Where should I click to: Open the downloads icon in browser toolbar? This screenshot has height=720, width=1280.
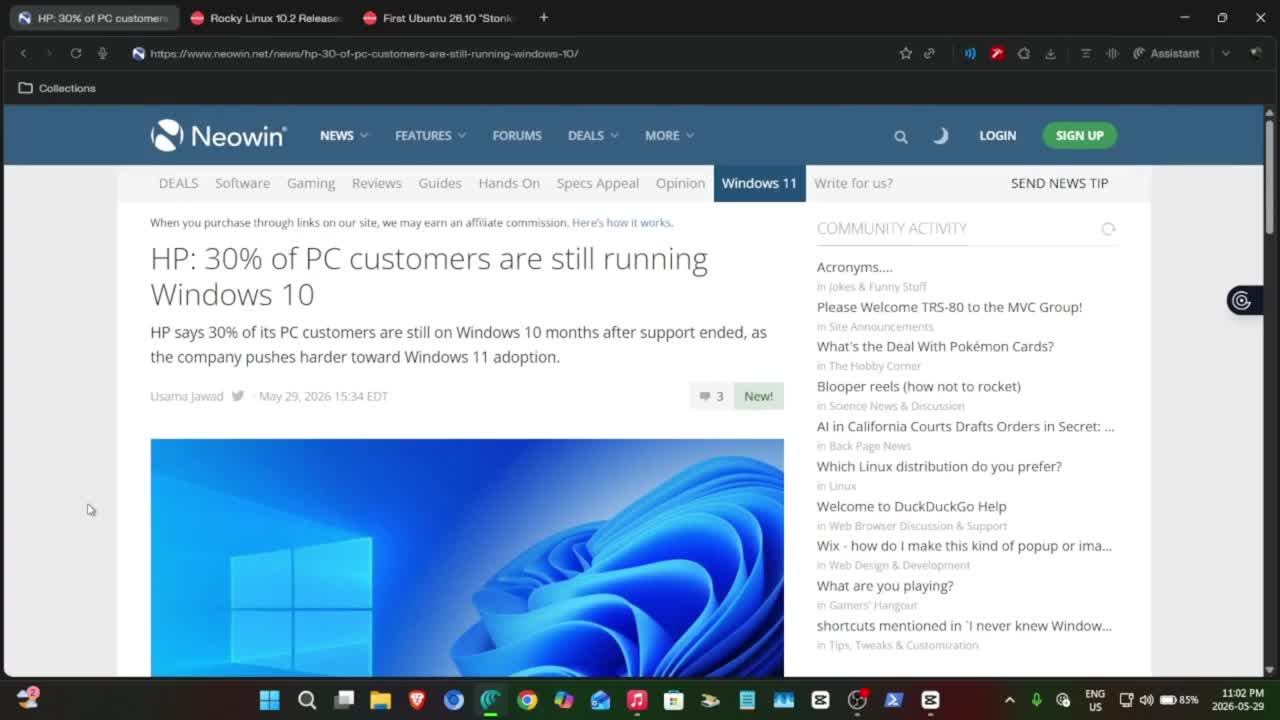[x=1050, y=53]
